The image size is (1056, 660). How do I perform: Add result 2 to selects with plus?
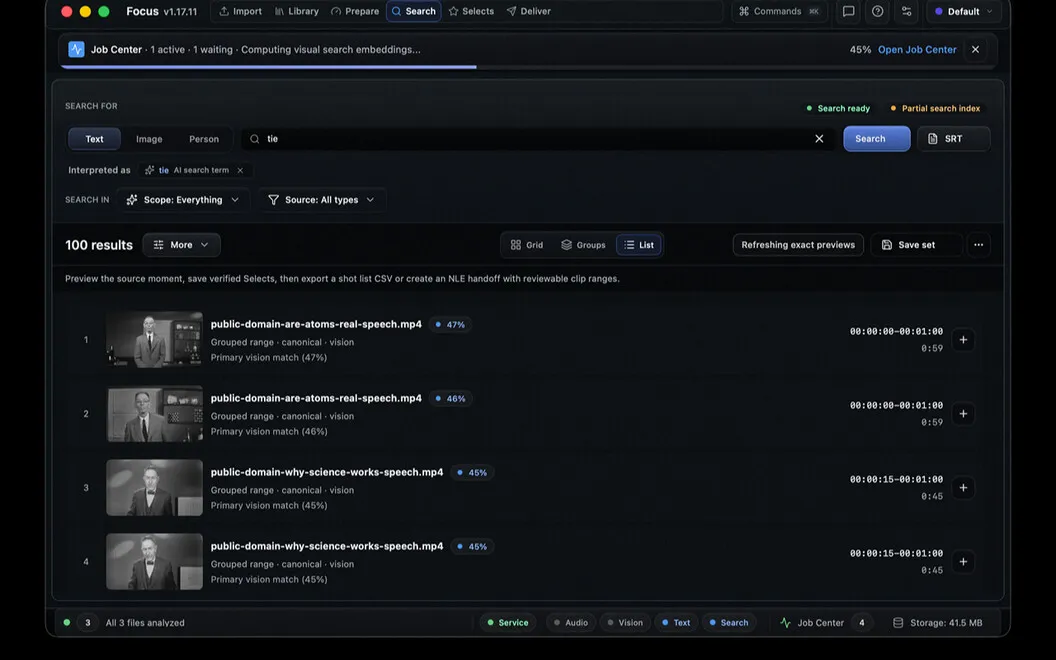(963, 414)
